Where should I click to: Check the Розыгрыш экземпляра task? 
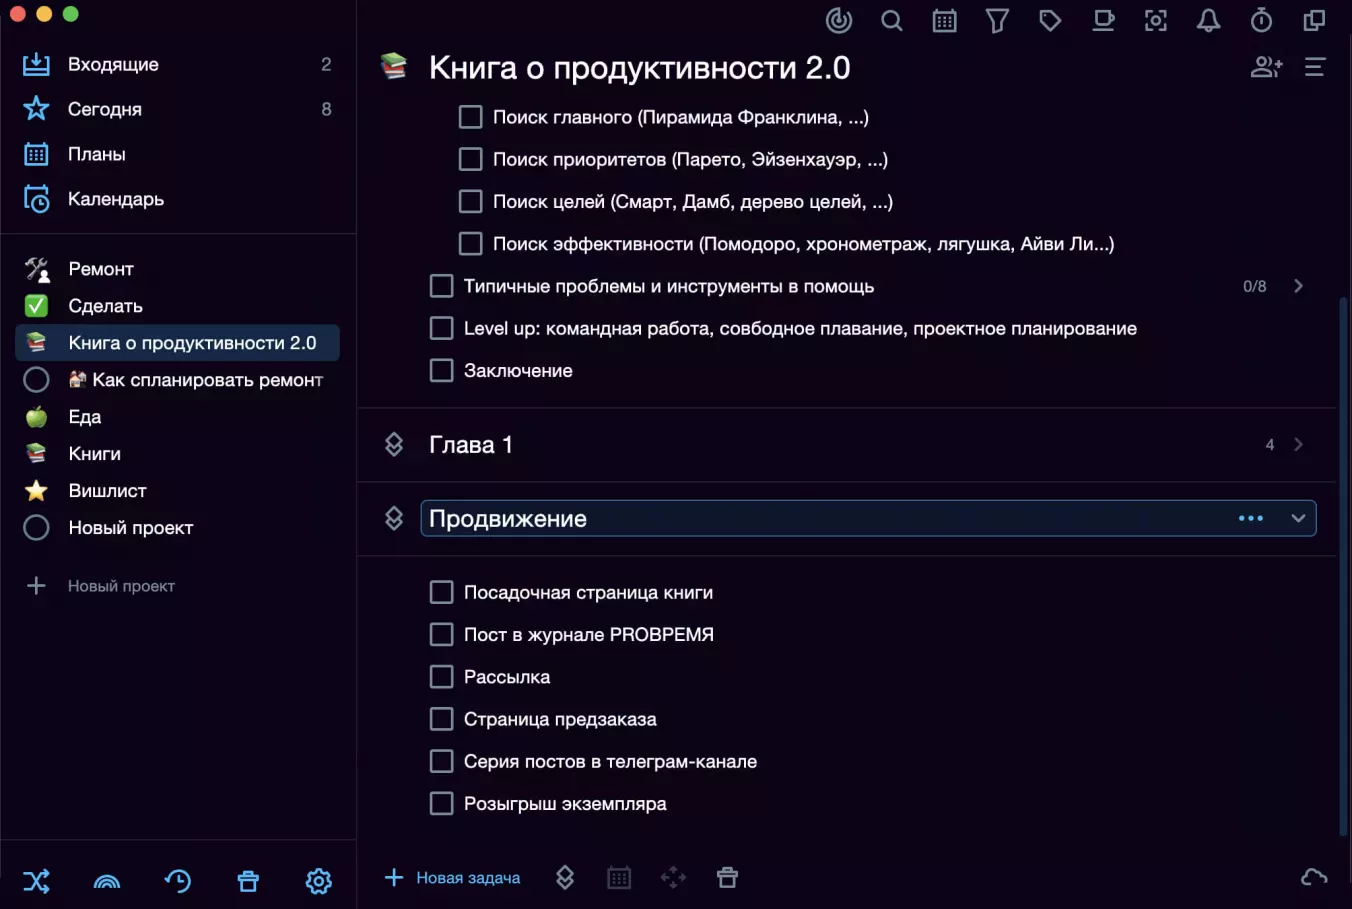point(441,803)
